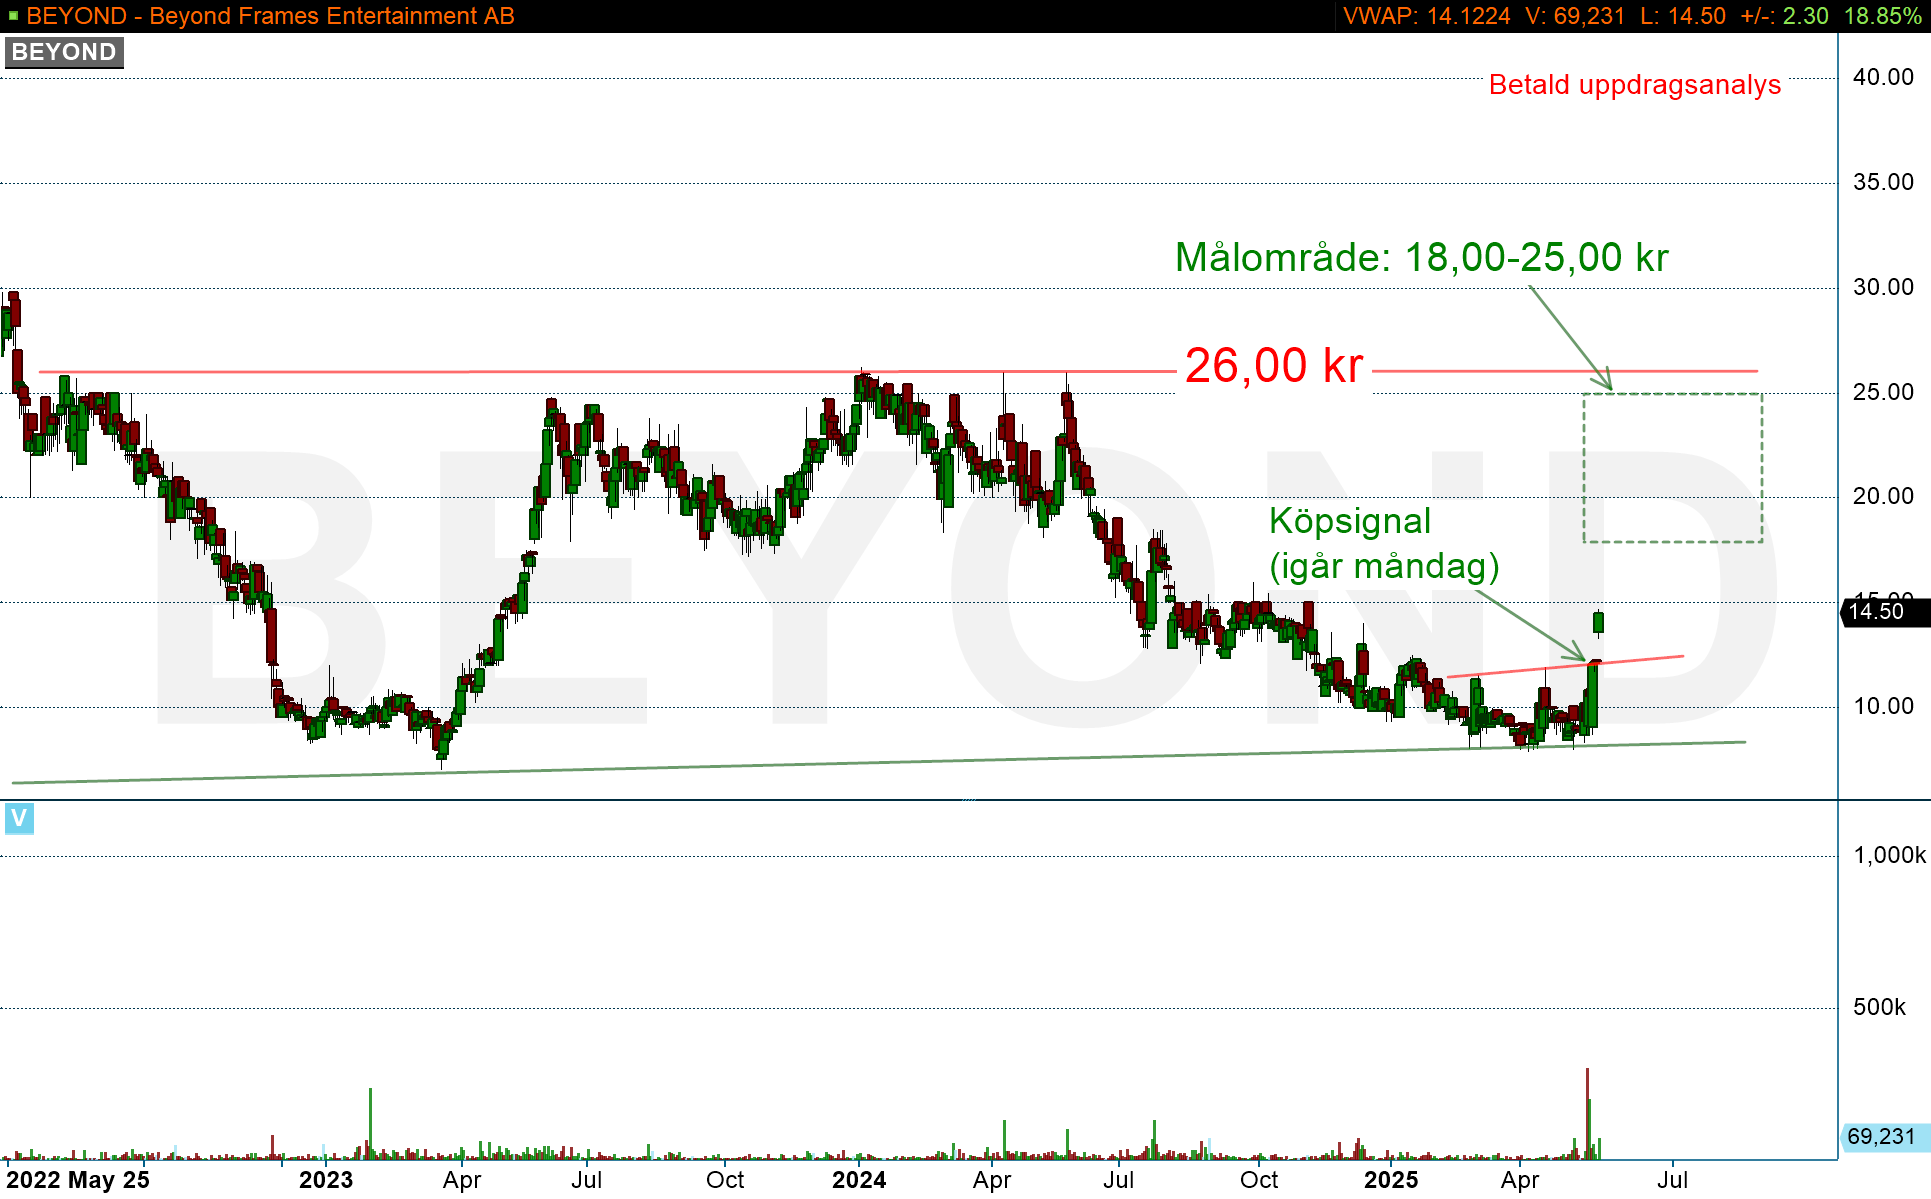The height and width of the screenshot is (1199, 1931).
Task: Click the tallest red volume spike bar
Action: 1587,1113
